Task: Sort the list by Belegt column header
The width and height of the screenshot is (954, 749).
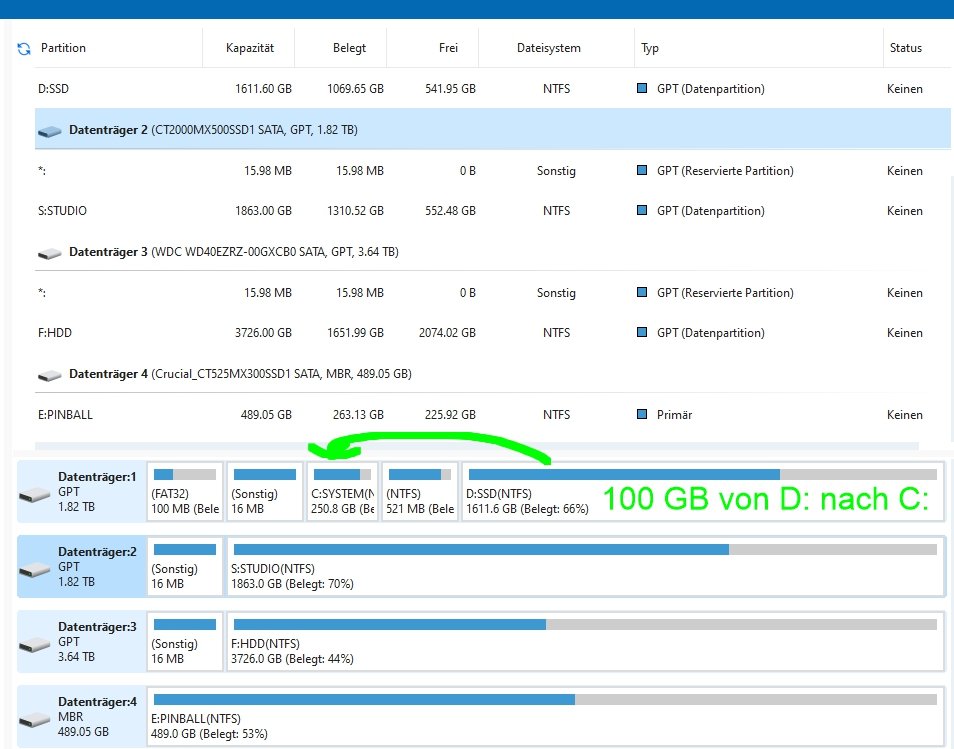Action: 349,48
